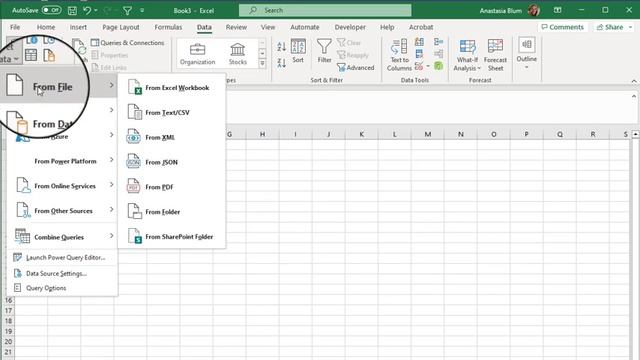
Task: Open Advanced filter options
Action: [x=356, y=67]
